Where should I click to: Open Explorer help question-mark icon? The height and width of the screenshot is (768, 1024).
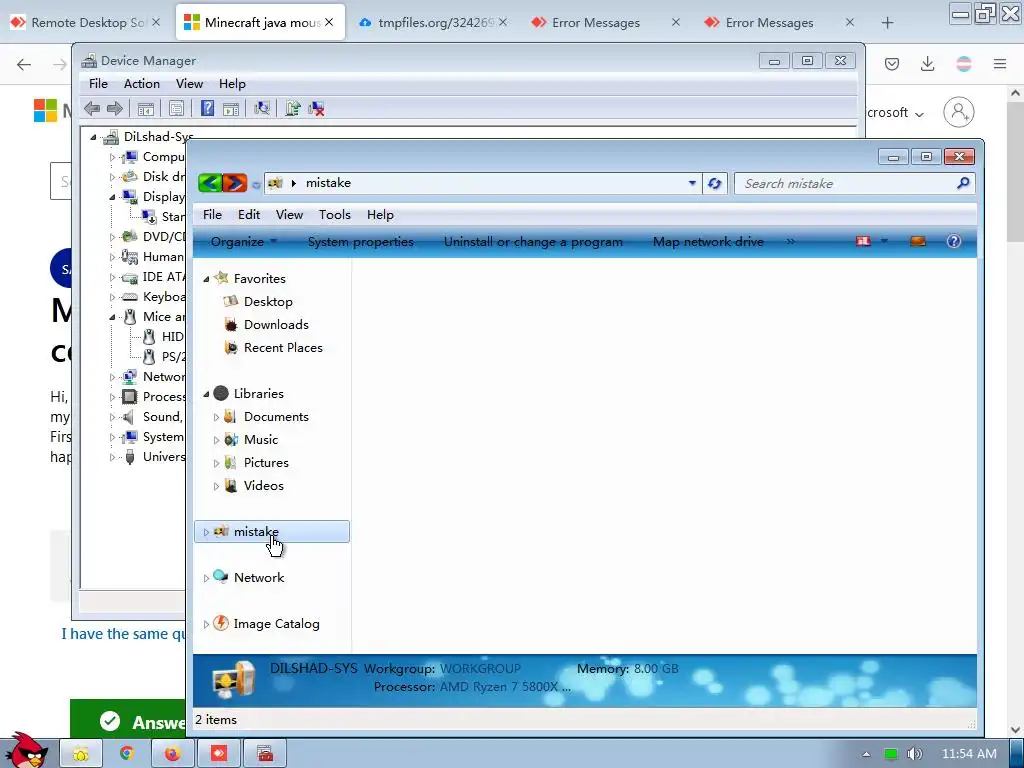[953, 242]
